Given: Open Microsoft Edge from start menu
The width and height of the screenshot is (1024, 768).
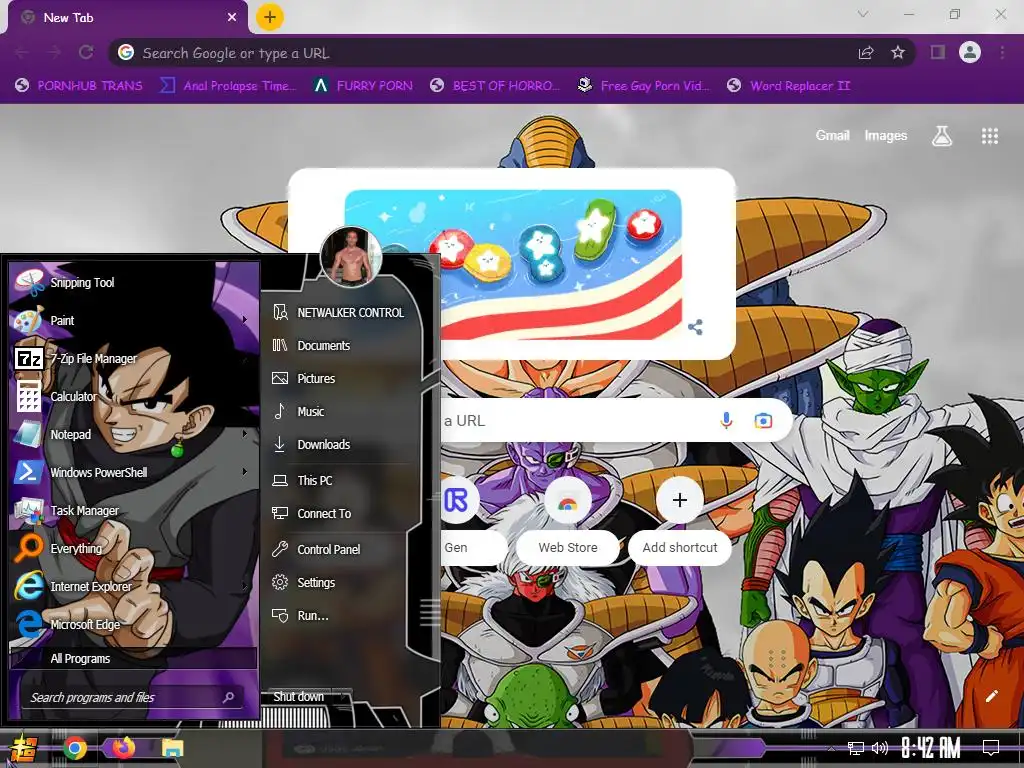Looking at the screenshot, I should point(134,624).
